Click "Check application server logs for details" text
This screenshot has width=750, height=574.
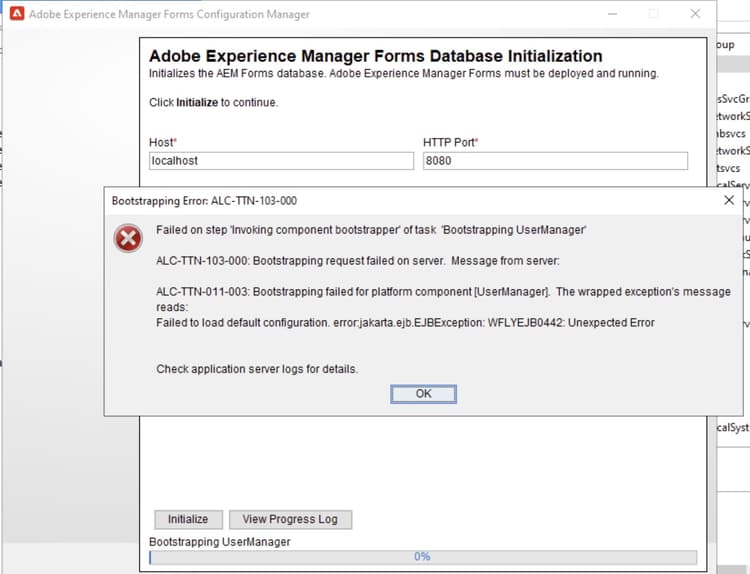(257, 369)
